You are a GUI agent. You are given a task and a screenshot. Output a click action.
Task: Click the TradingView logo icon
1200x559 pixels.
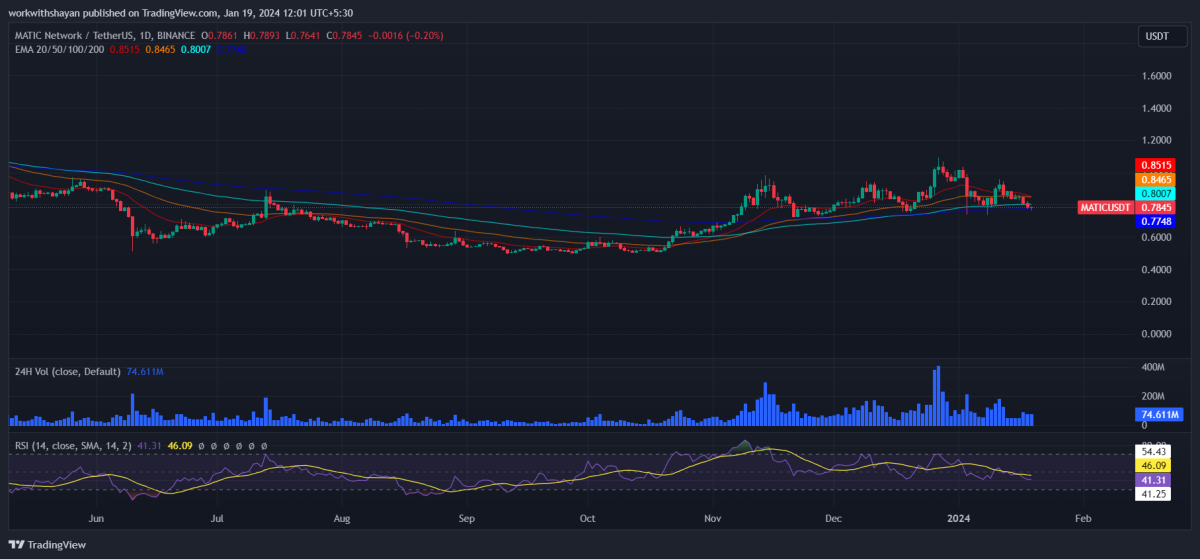[16, 544]
